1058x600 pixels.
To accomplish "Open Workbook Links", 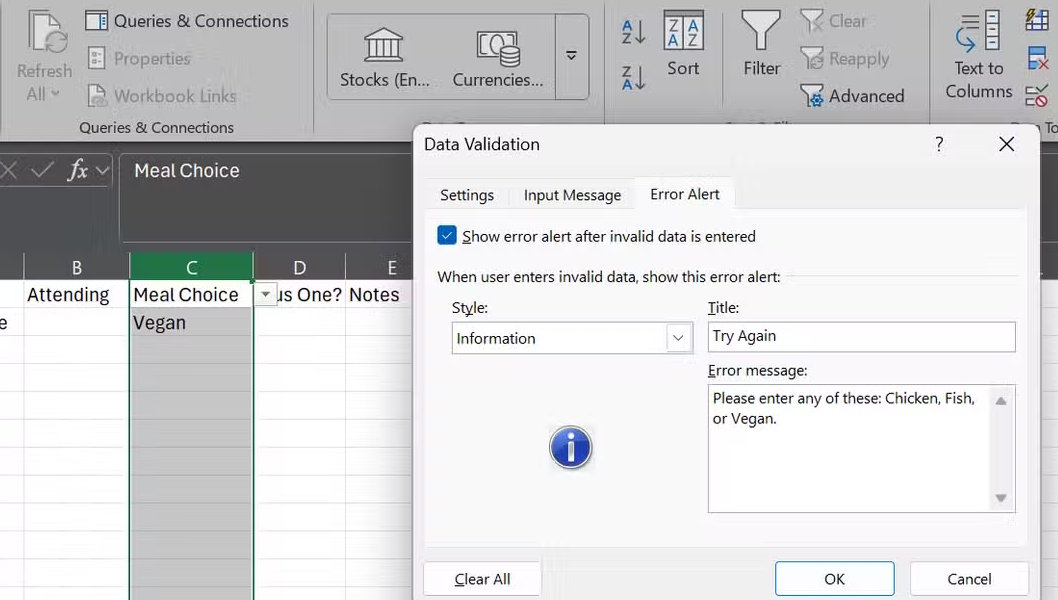I will pyautogui.click(x=162, y=96).
